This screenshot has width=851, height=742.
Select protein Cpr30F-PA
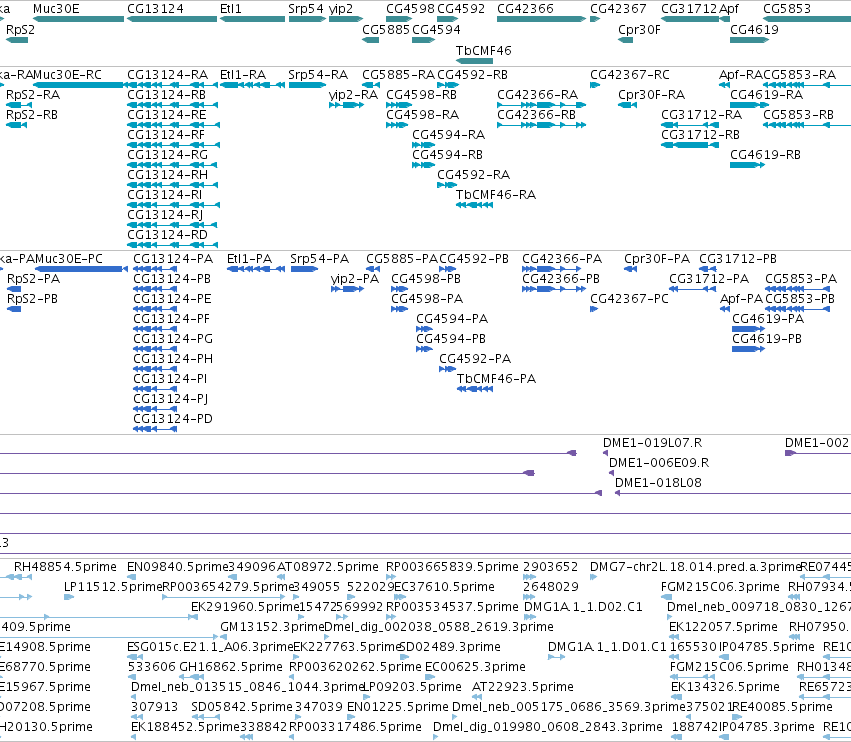(657, 258)
